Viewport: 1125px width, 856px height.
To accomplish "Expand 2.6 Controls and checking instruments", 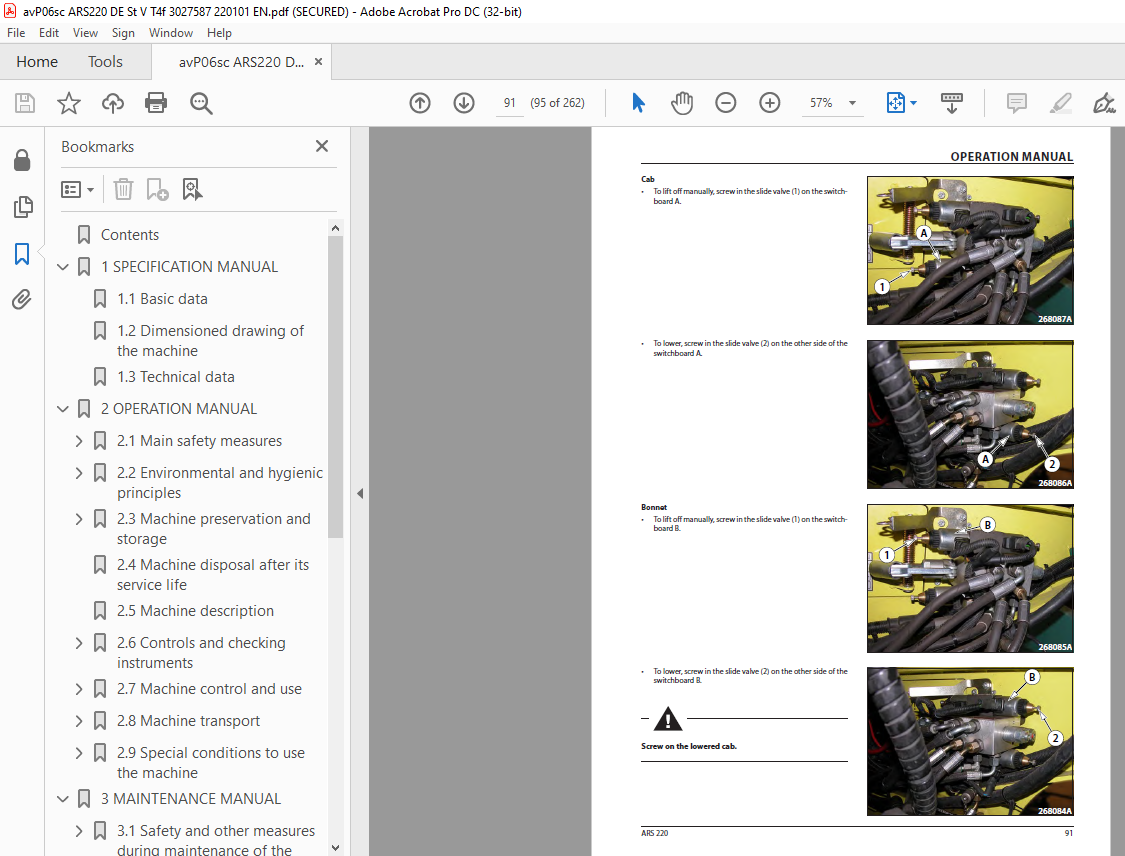I will pyautogui.click(x=79, y=643).
